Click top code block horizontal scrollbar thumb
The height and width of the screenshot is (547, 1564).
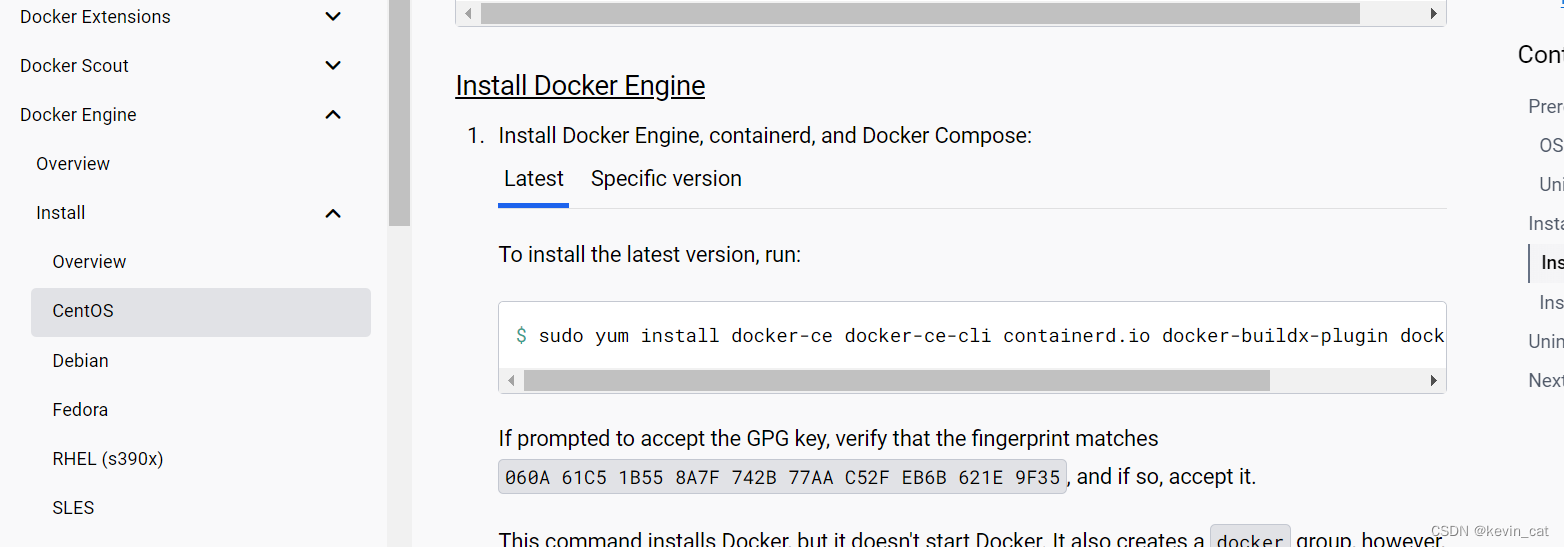pos(920,14)
